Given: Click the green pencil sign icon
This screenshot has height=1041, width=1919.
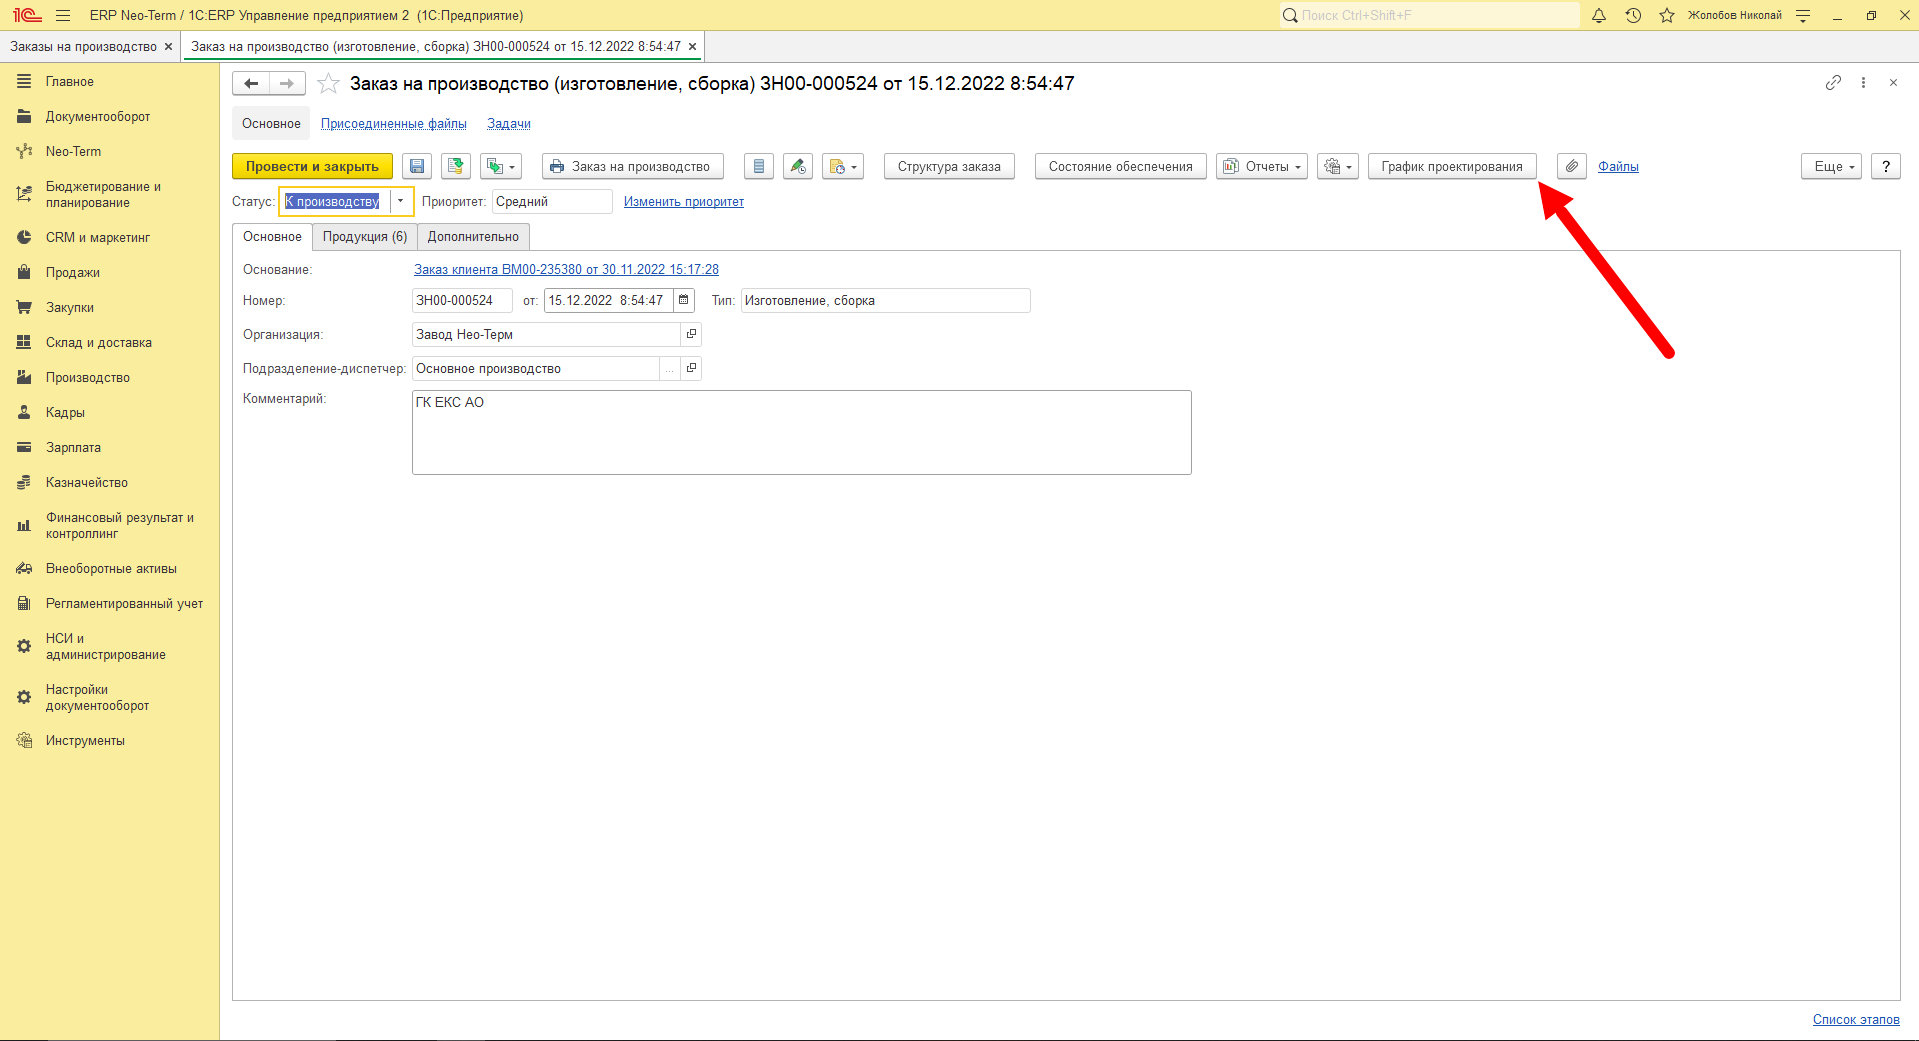Looking at the screenshot, I should [x=798, y=167].
